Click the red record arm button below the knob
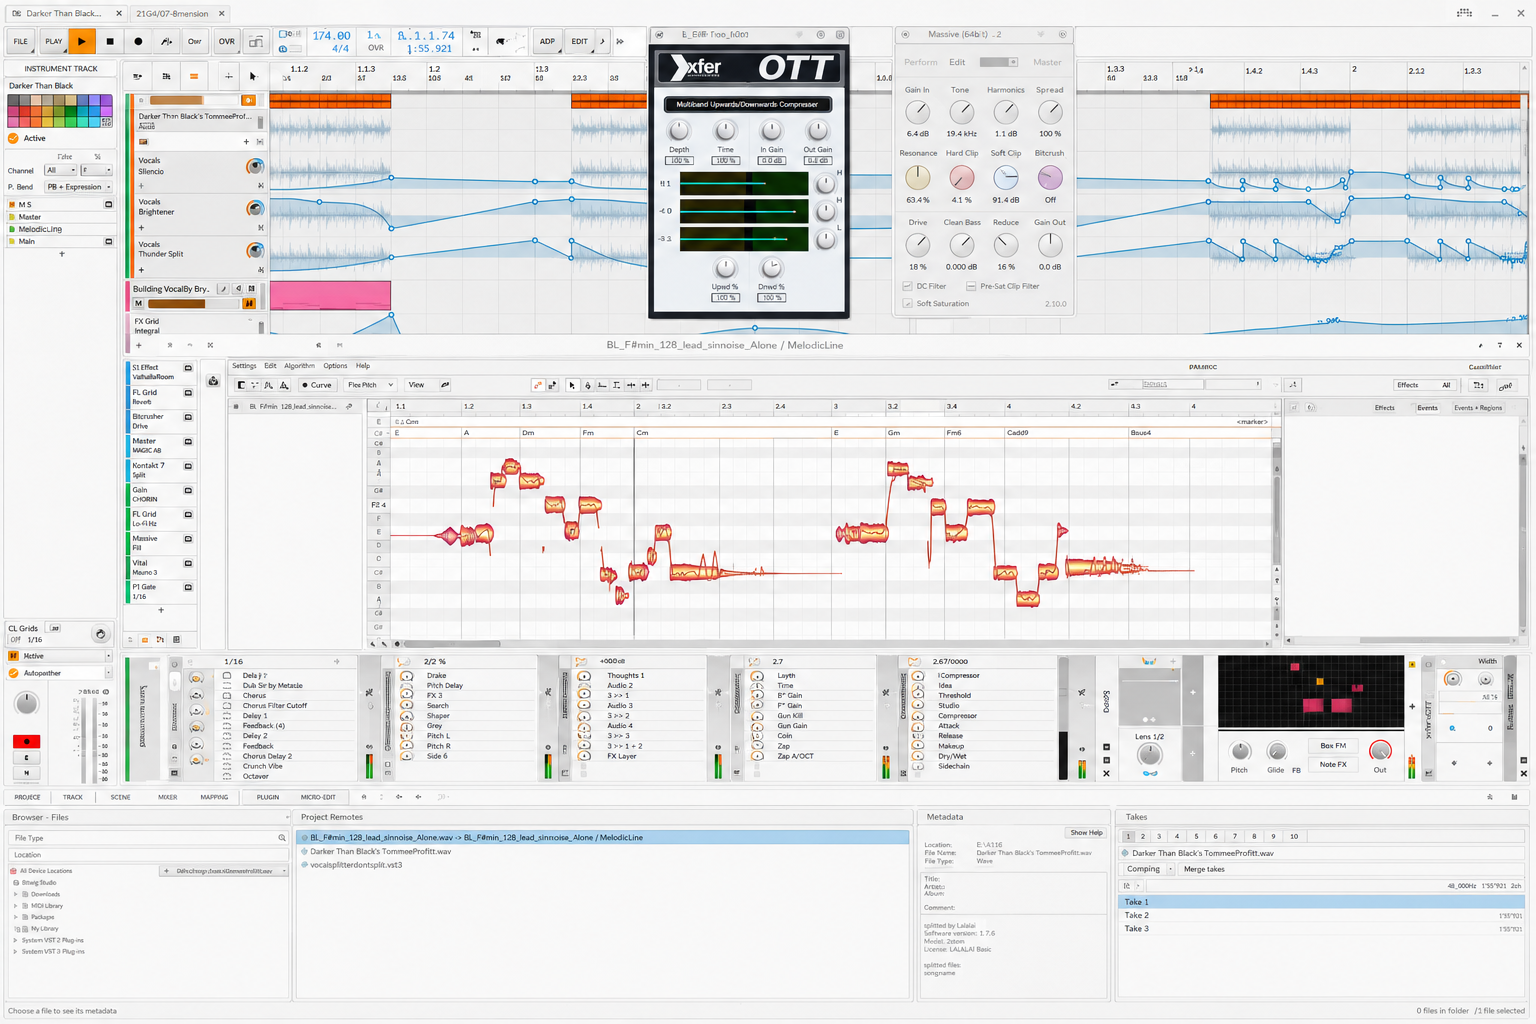 (26, 741)
